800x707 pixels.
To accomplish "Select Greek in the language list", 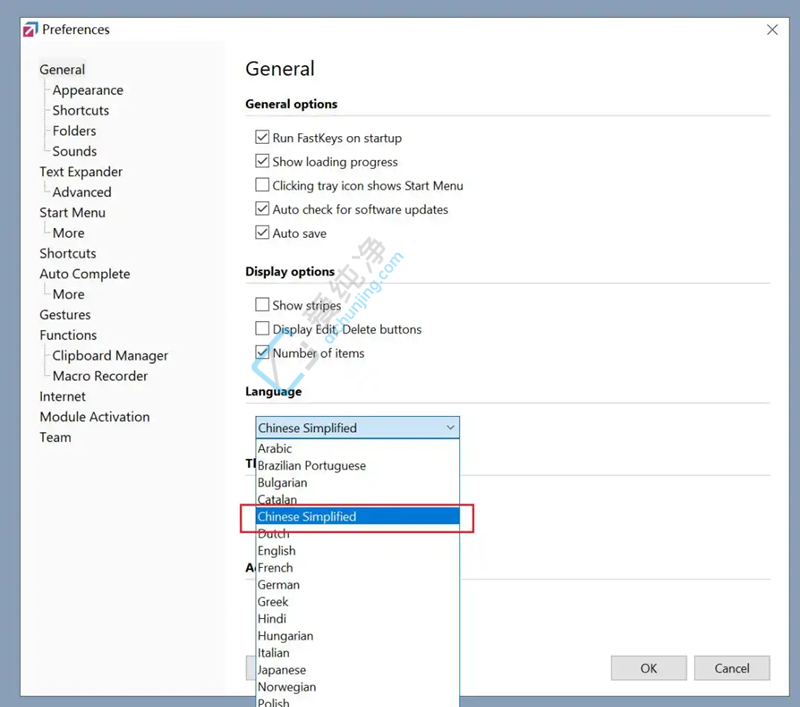I will pyautogui.click(x=357, y=602).
